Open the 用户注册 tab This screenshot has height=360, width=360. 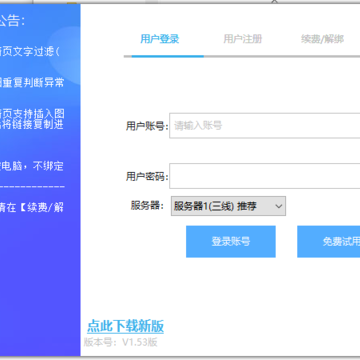243,39
